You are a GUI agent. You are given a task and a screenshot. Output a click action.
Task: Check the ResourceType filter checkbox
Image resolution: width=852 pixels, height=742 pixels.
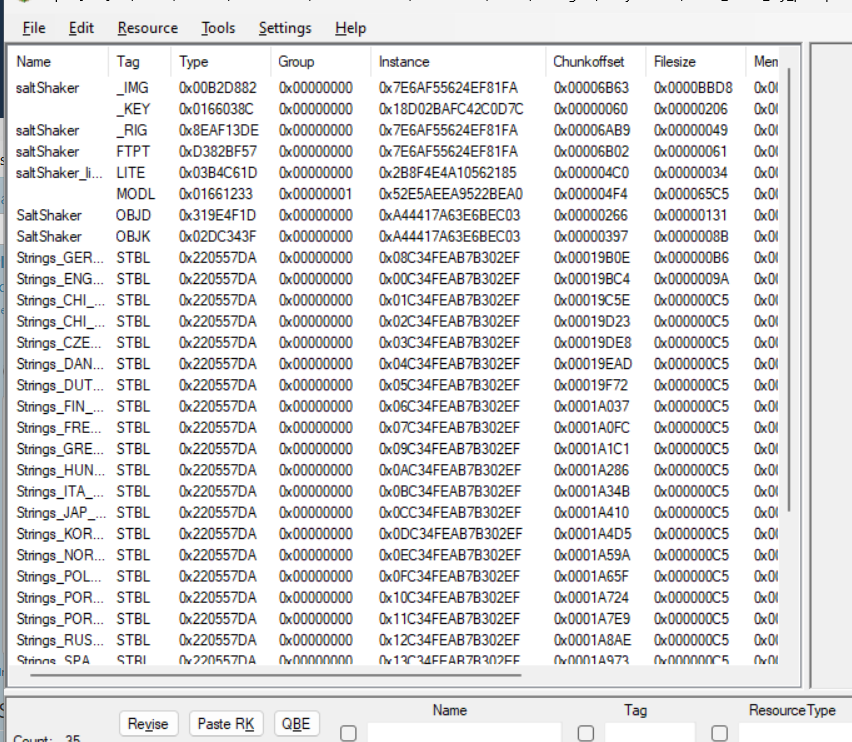tap(719, 733)
